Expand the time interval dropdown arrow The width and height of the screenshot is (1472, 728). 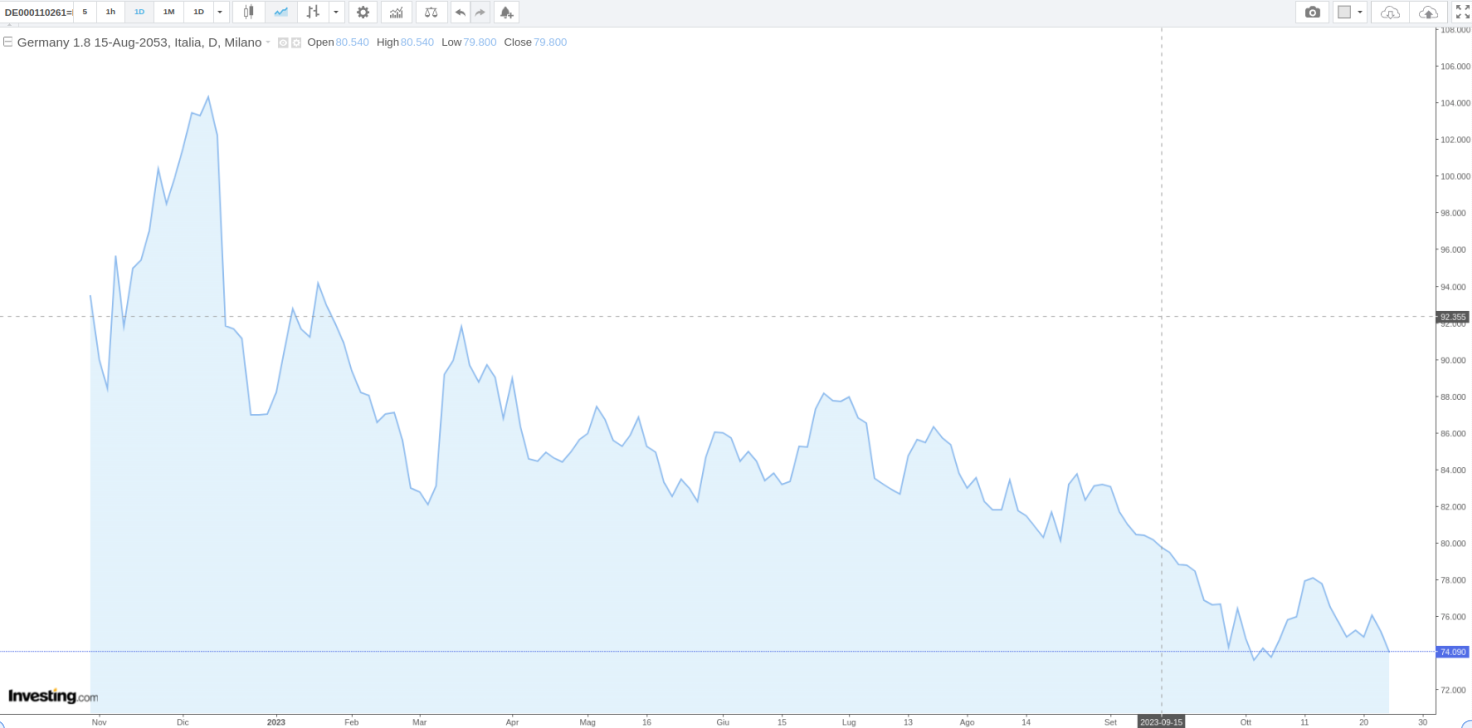tap(220, 12)
